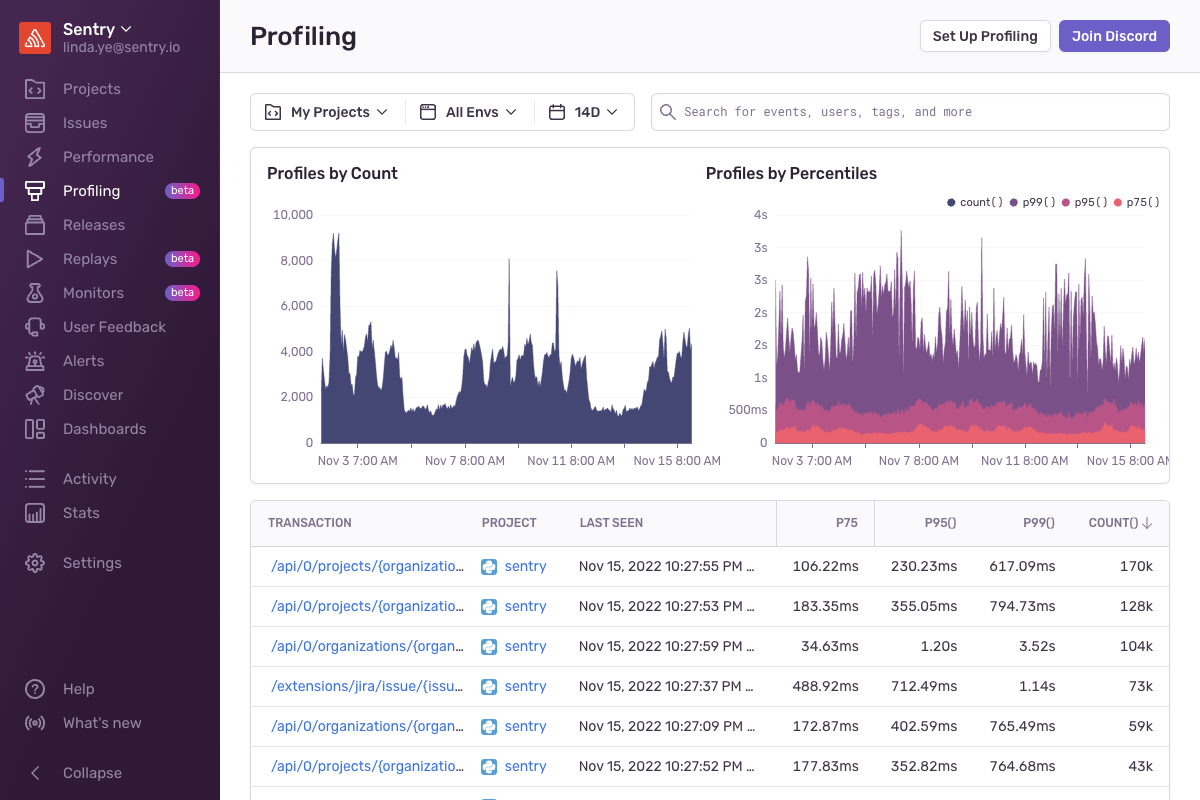1200x800 pixels.
Task: Click the Alerts siren icon
Action: 35,361
